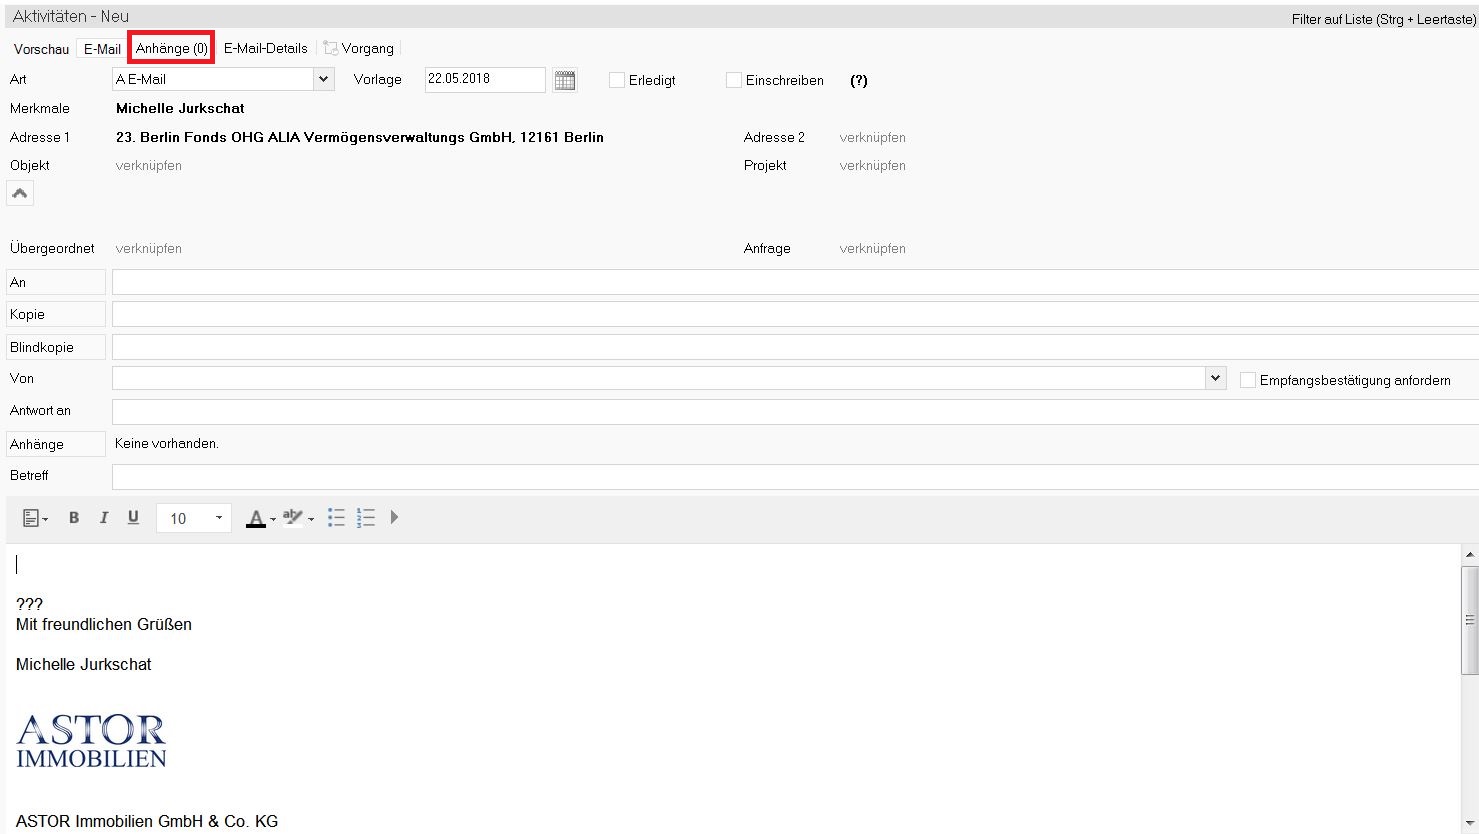1479x834 pixels.
Task: Collapse the details section with chevron
Action: (x=20, y=193)
